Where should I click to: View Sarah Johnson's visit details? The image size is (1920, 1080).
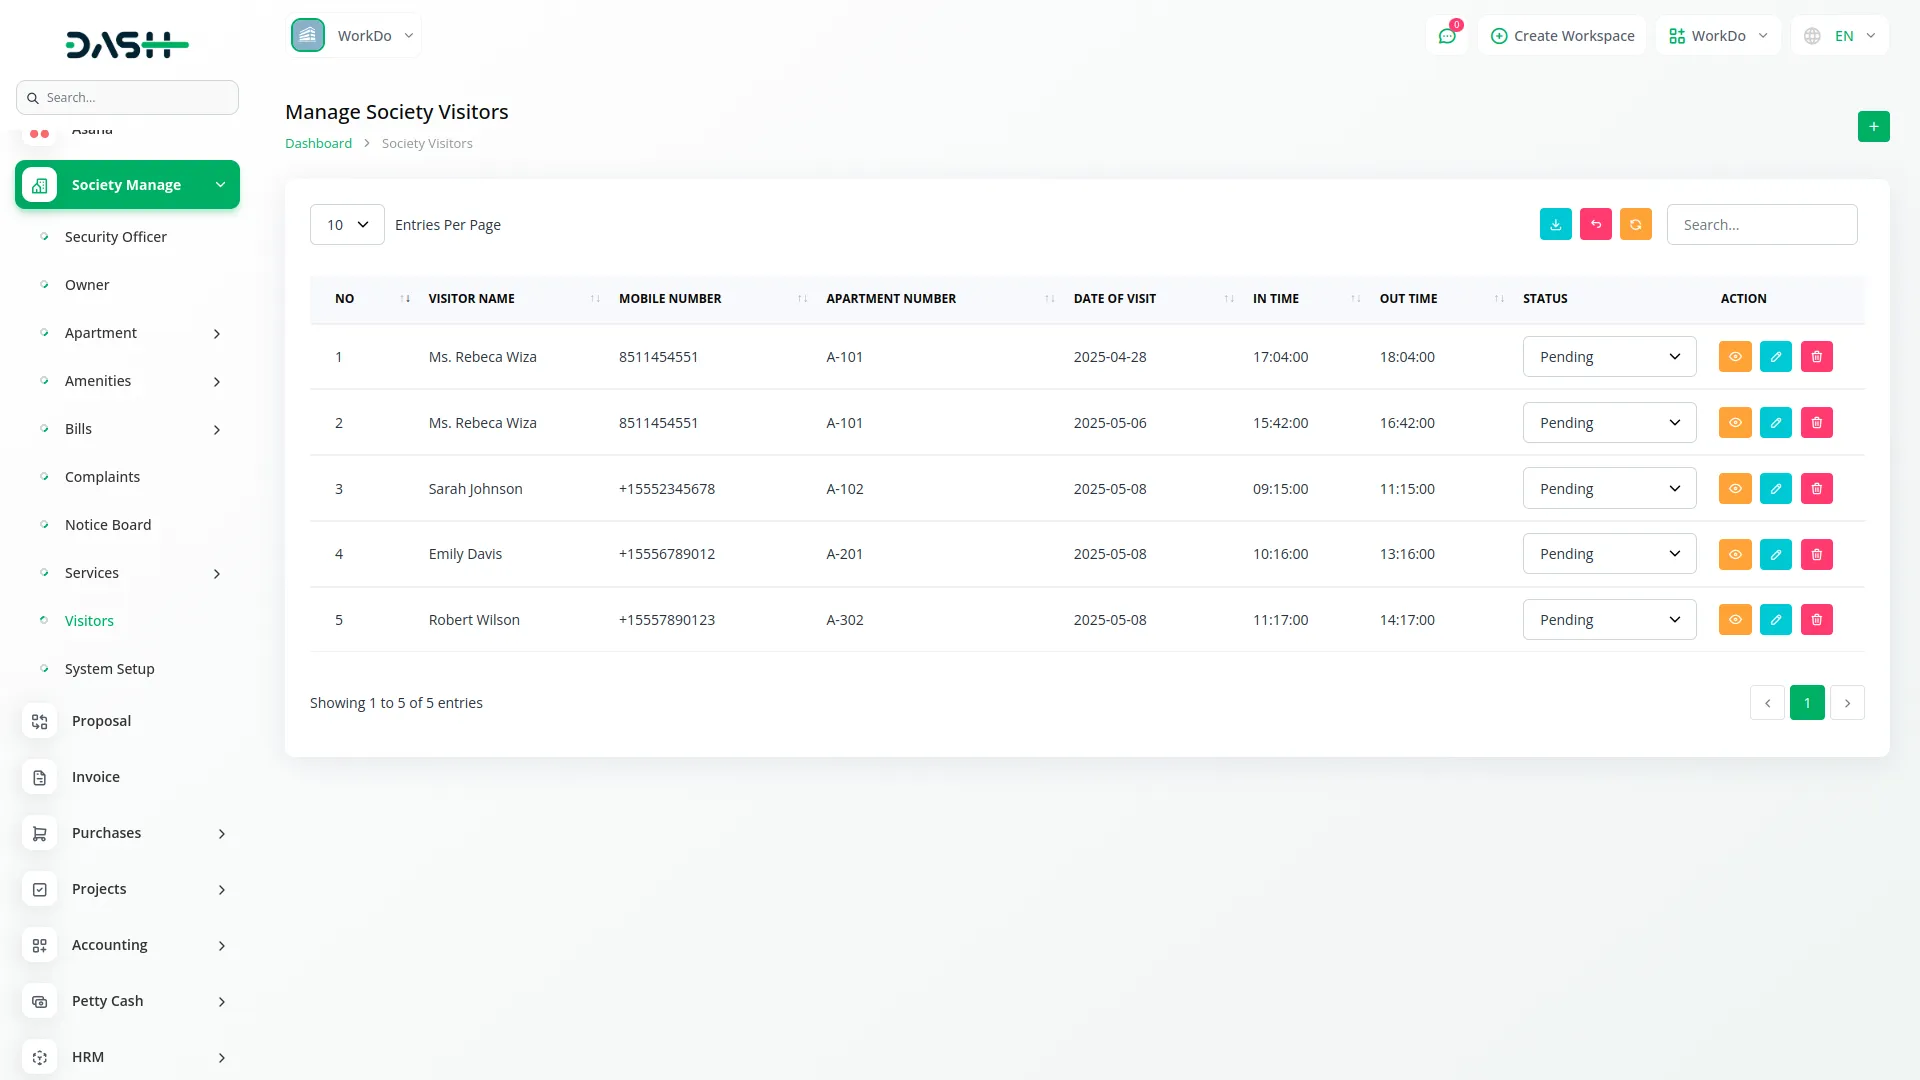(x=1734, y=489)
